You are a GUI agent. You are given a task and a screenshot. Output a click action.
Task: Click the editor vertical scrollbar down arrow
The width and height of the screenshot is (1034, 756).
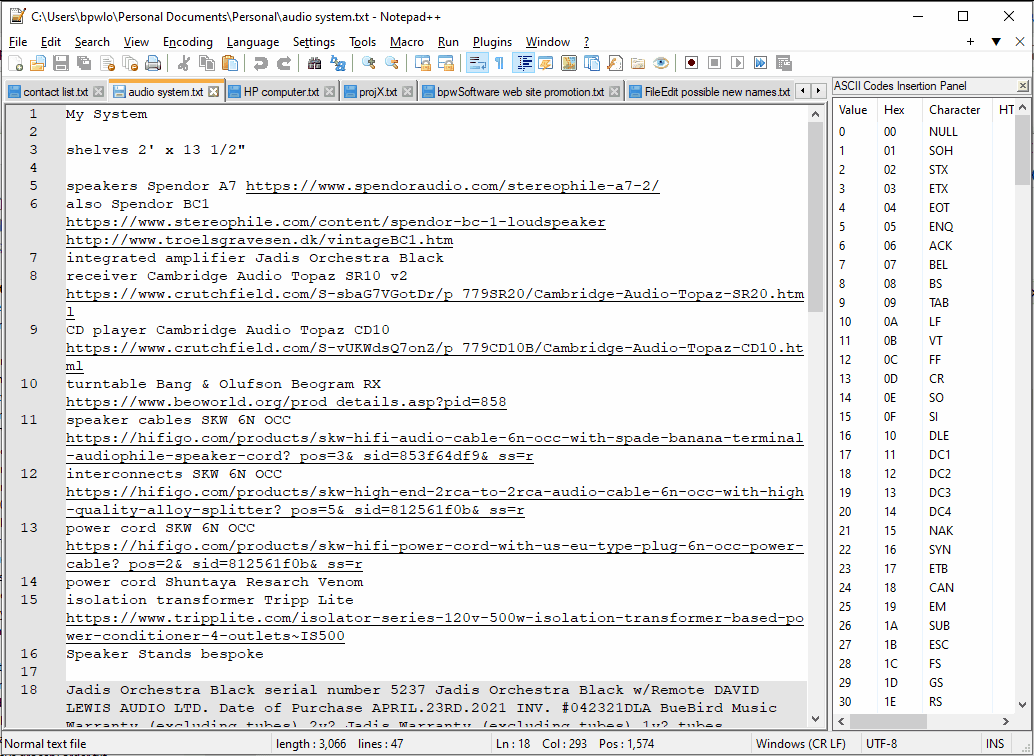816,718
